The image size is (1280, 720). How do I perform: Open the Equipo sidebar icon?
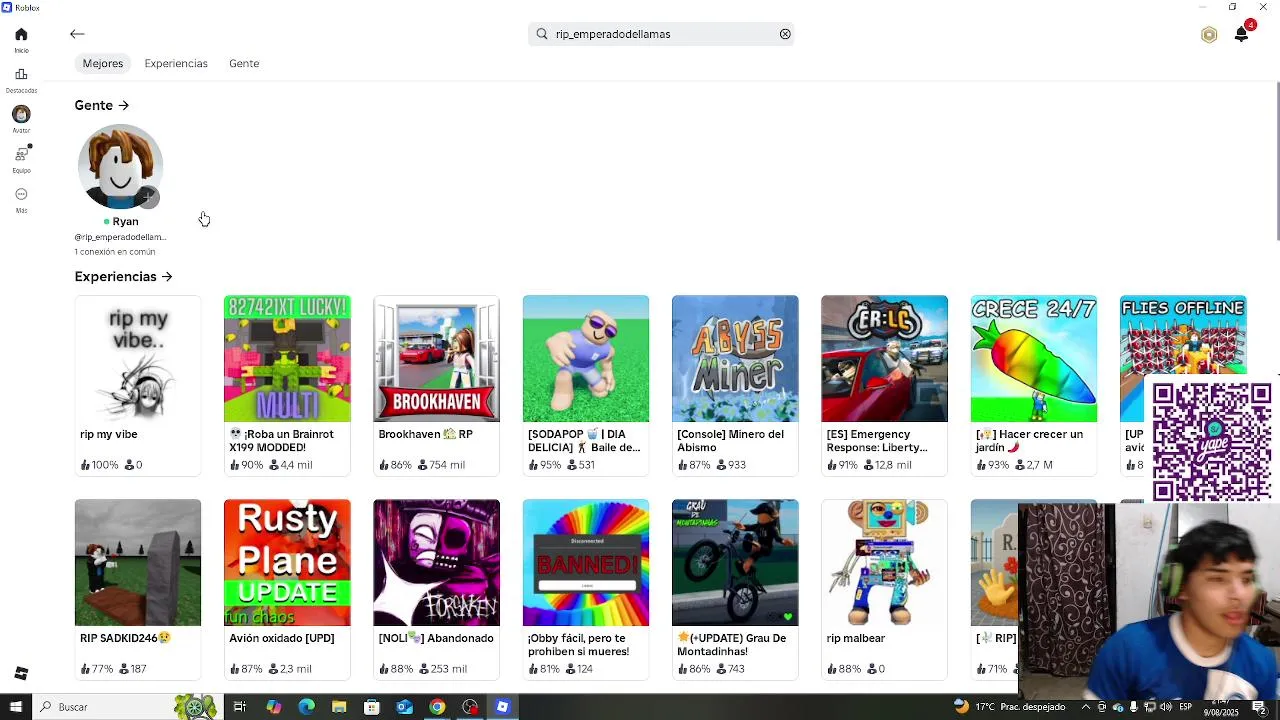21,154
